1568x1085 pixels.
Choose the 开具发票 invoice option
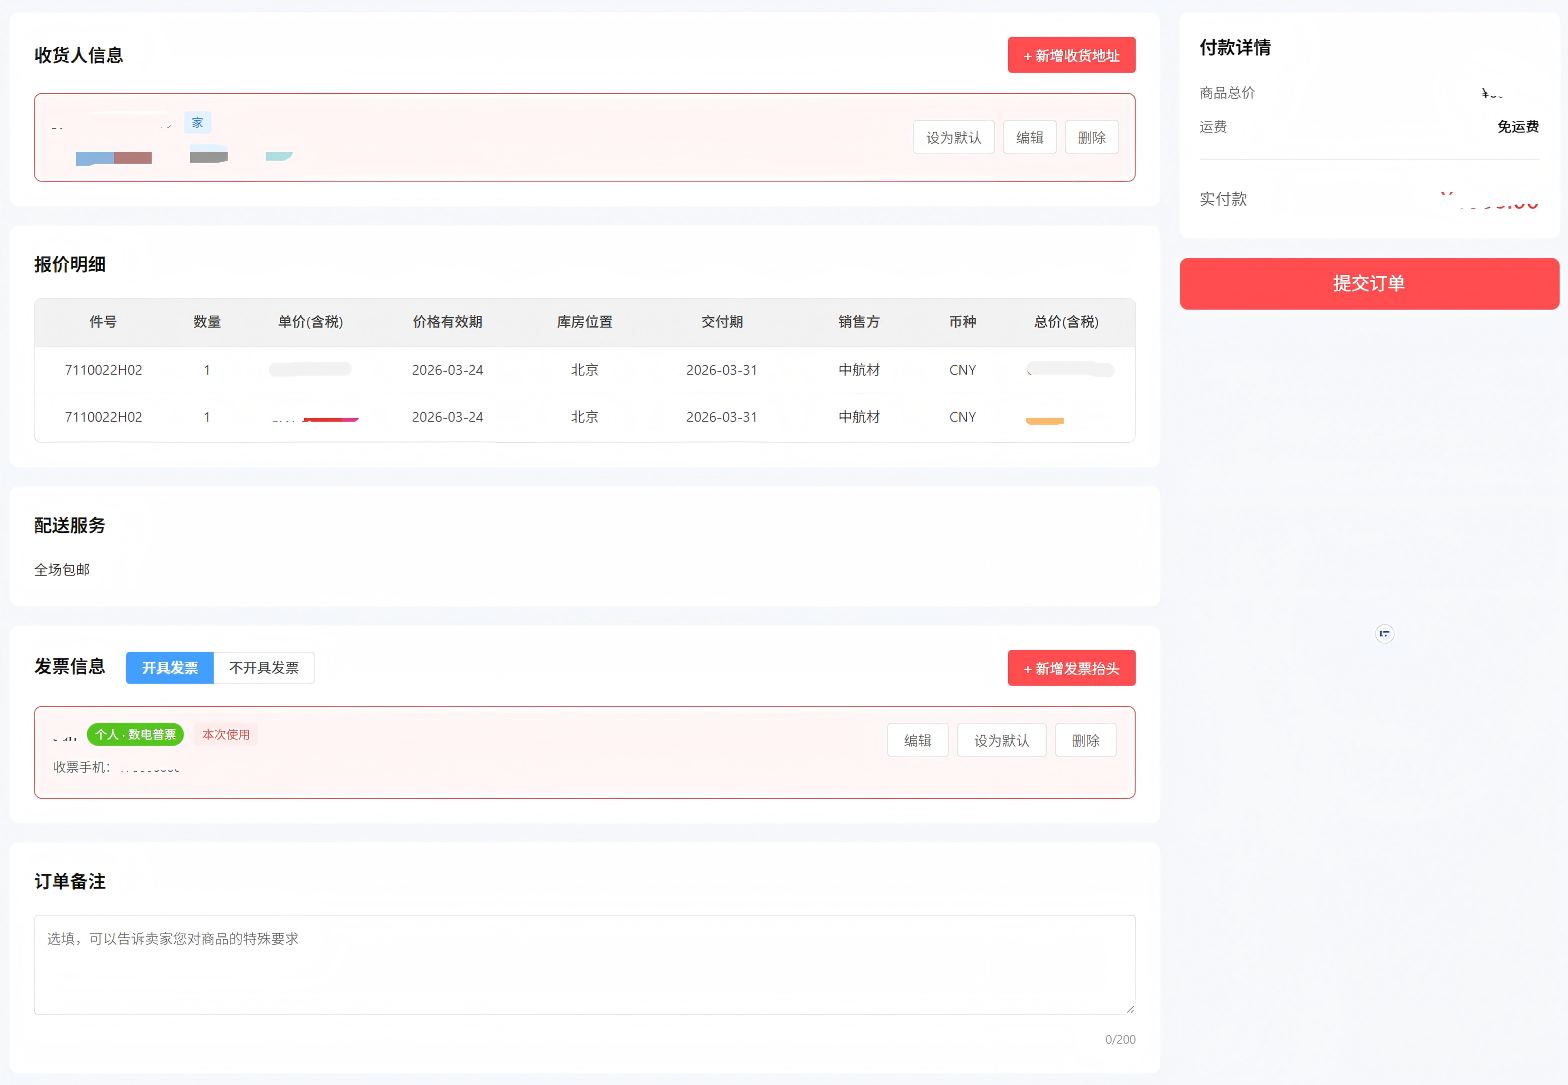[x=170, y=668]
